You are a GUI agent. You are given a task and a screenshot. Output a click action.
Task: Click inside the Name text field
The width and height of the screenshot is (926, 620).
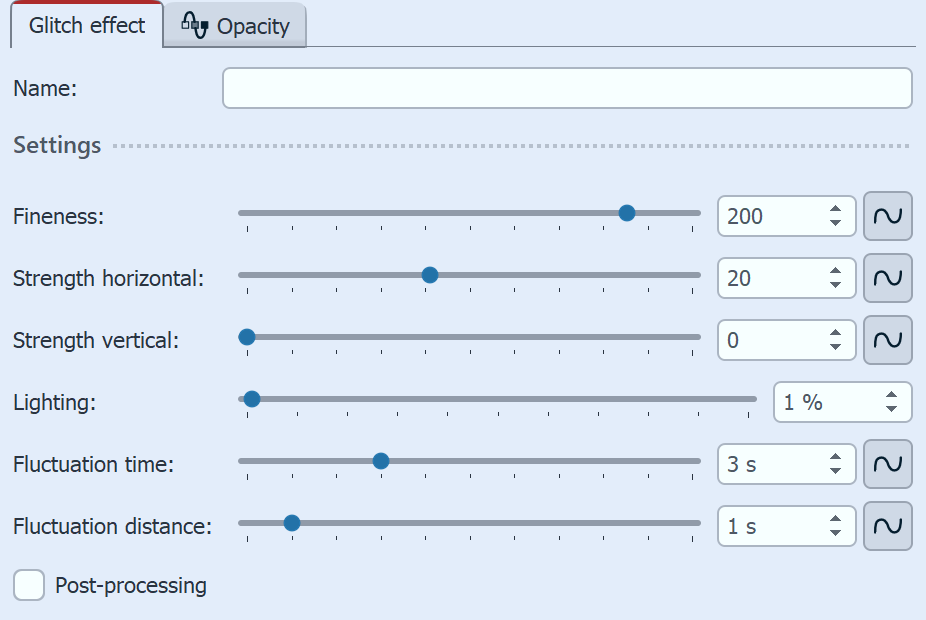[x=566, y=88]
